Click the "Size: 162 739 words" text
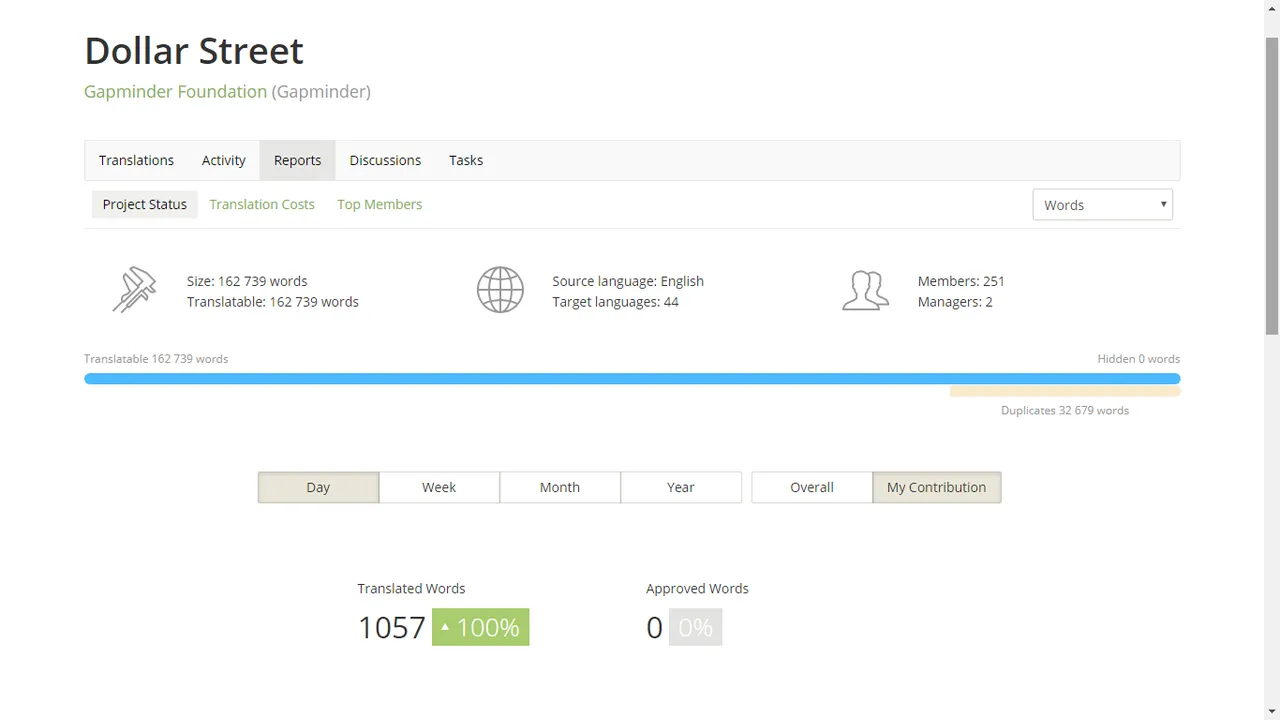Image resolution: width=1280 pixels, height=720 pixels. [247, 281]
